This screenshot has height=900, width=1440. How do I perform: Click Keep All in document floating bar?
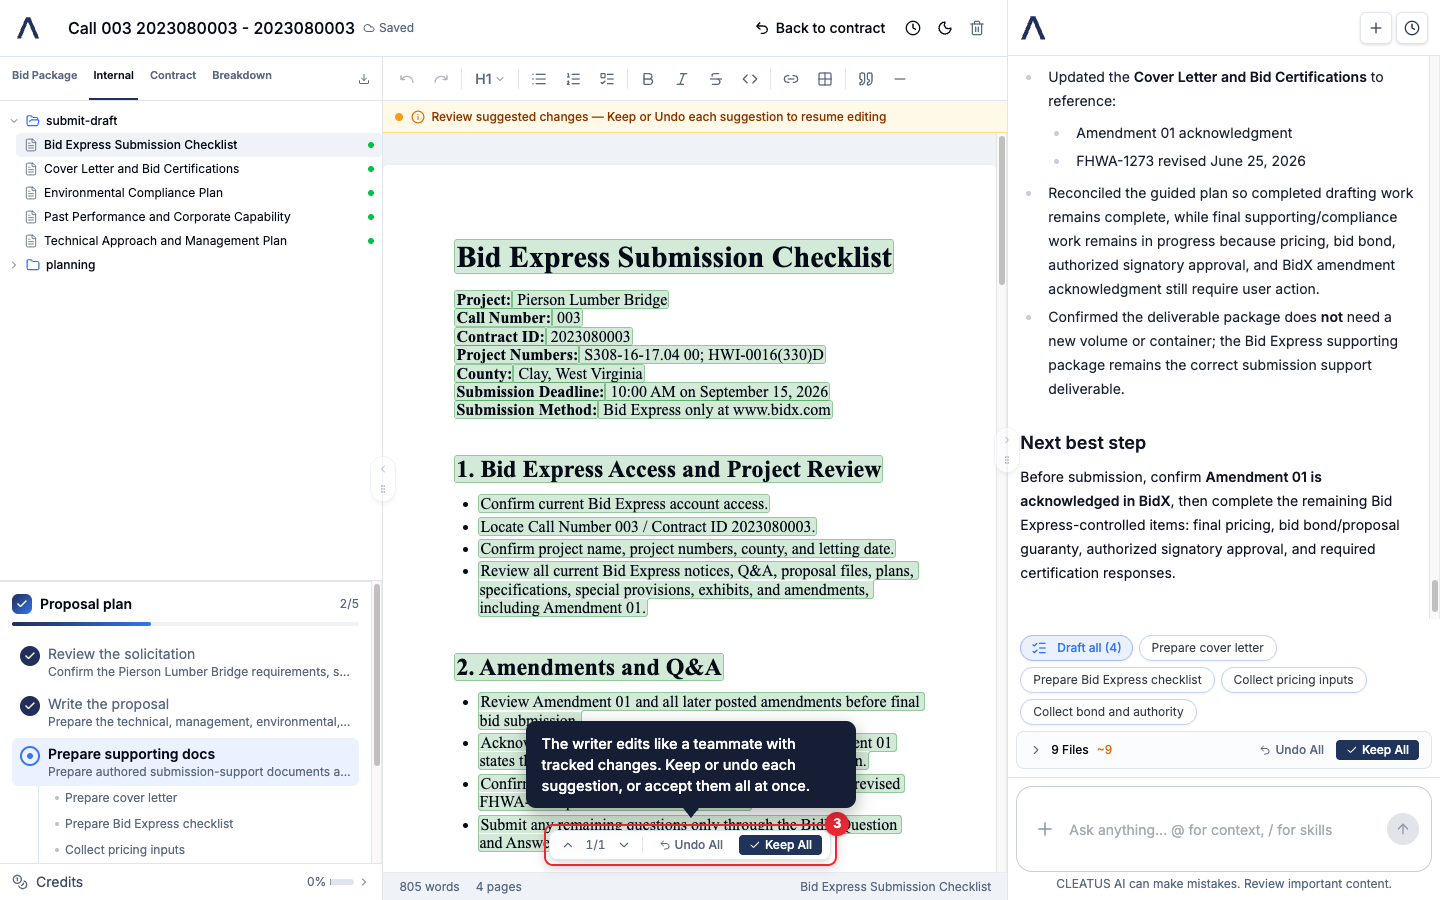coord(780,845)
